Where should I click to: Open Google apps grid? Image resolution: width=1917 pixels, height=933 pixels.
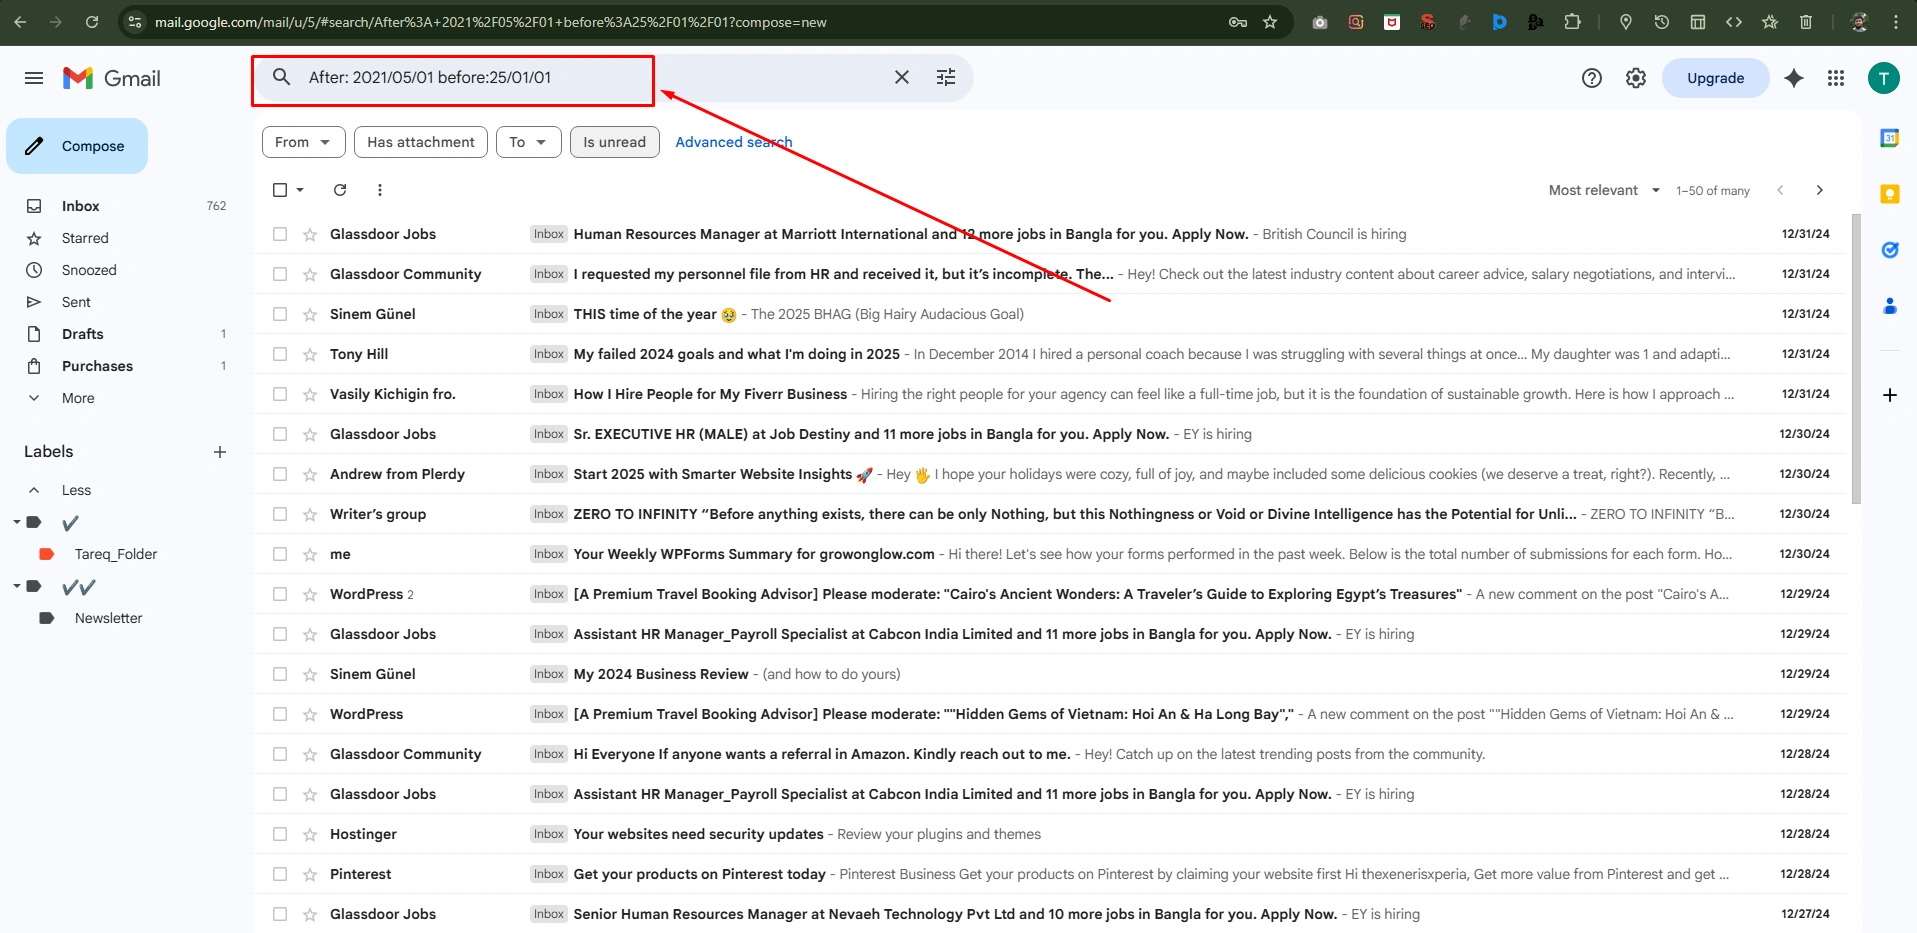1836,78
